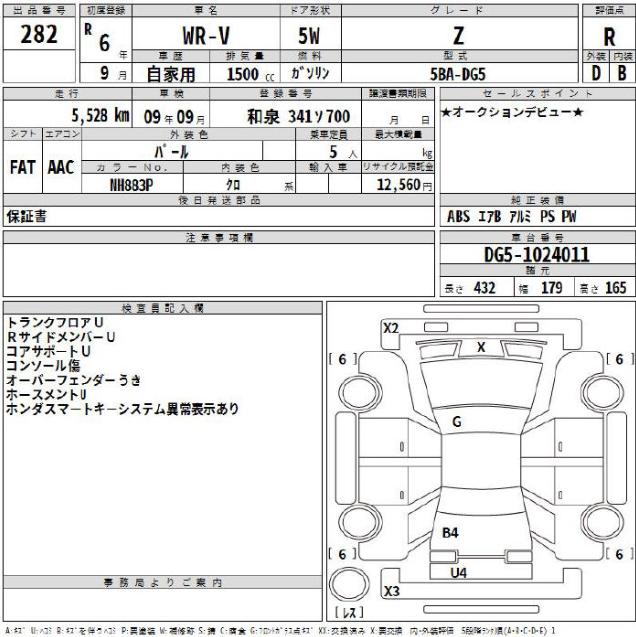Click the overall grade R box
Viewport: 636px width, 637px height.
tap(609, 32)
